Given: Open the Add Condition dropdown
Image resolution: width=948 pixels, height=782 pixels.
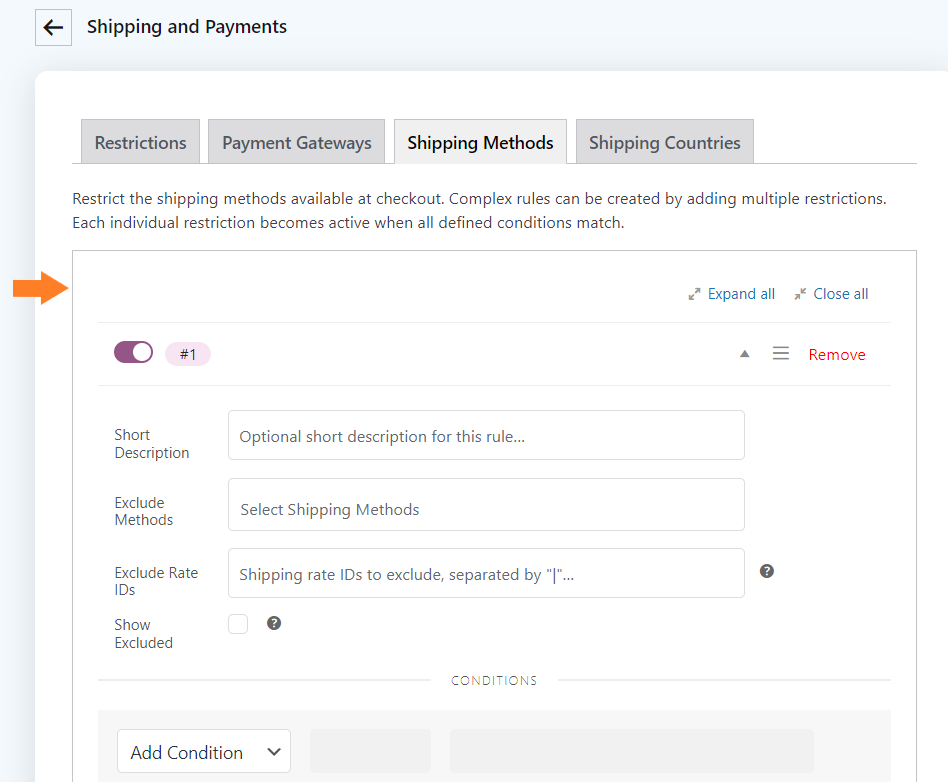Looking at the screenshot, I should [x=204, y=751].
